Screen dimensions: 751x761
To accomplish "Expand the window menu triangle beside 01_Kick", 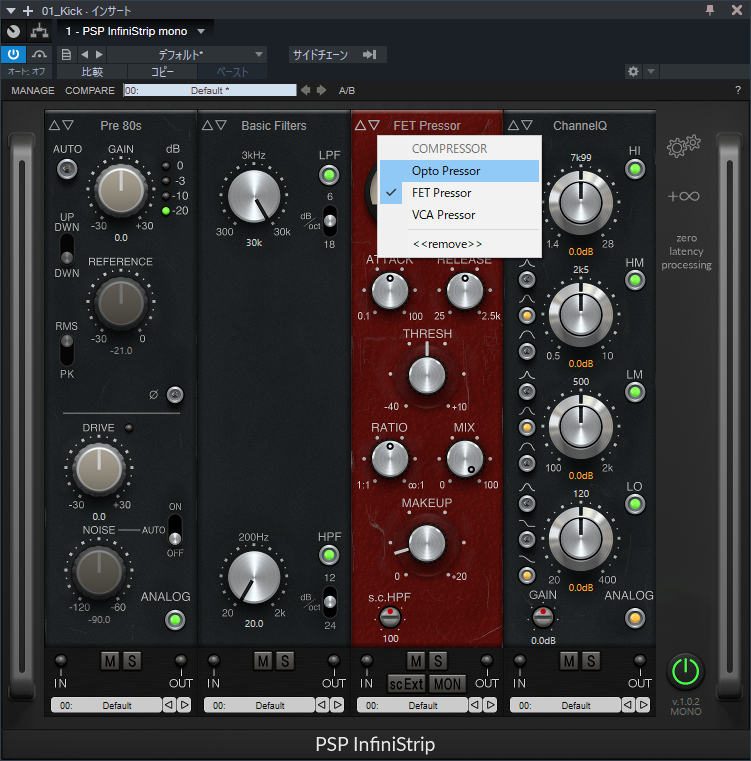I will coord(11,10).
